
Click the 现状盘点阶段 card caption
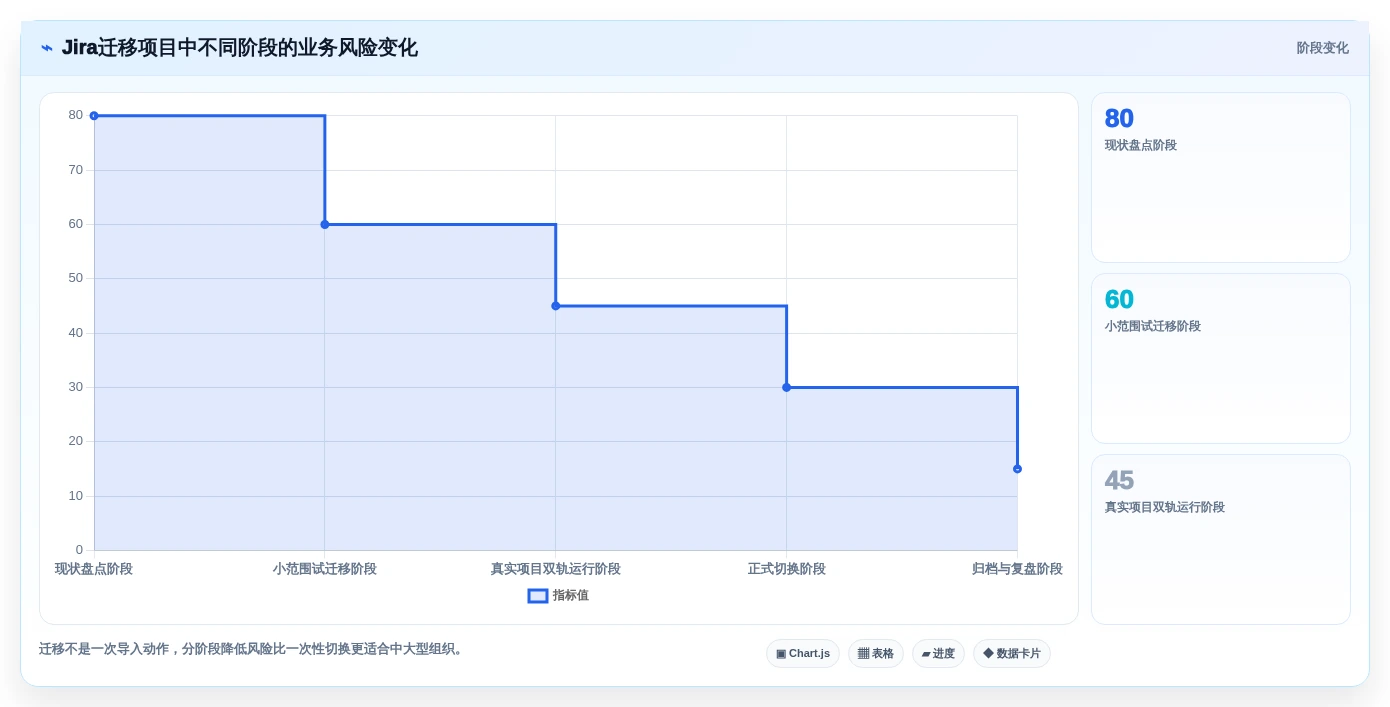[x=1141, y=145]
